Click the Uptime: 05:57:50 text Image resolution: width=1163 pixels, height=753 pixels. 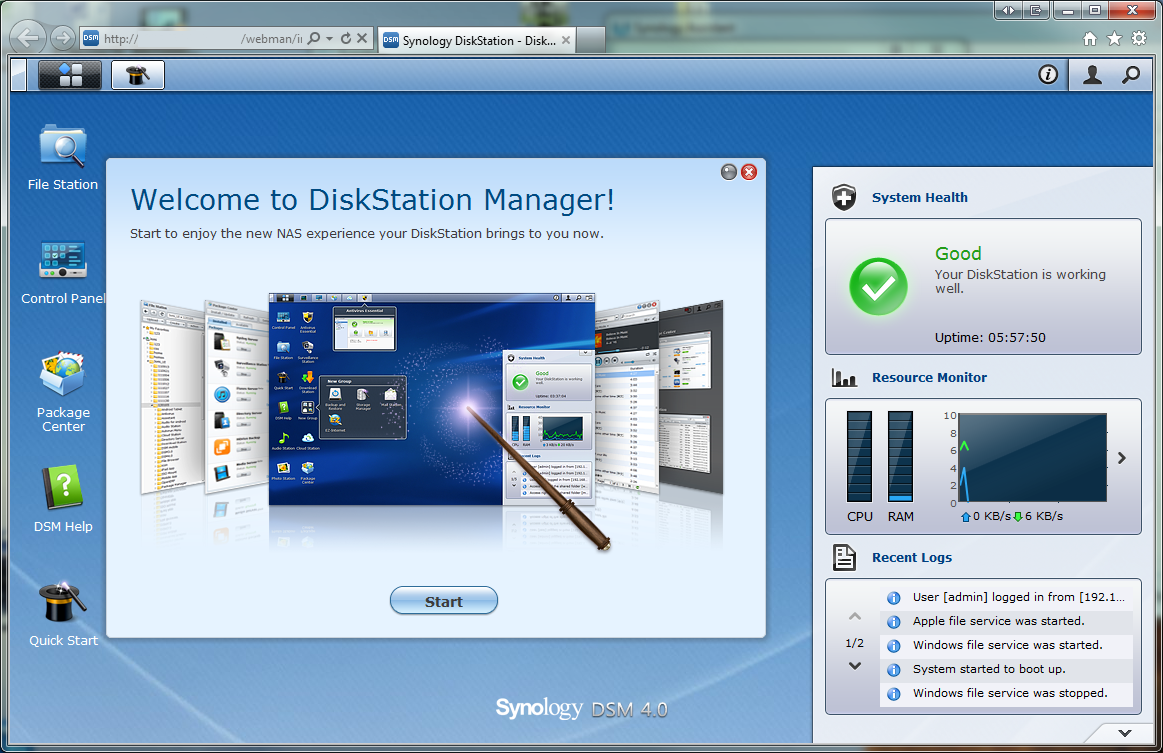pos(990,338)
